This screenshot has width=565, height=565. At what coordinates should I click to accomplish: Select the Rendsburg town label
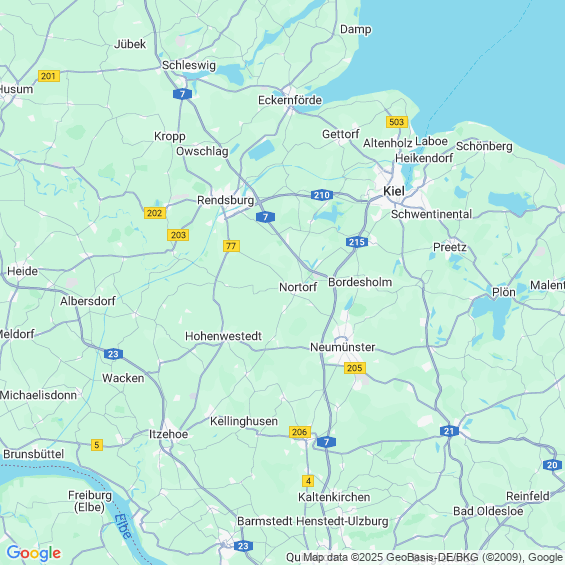[x=226, y=200]
